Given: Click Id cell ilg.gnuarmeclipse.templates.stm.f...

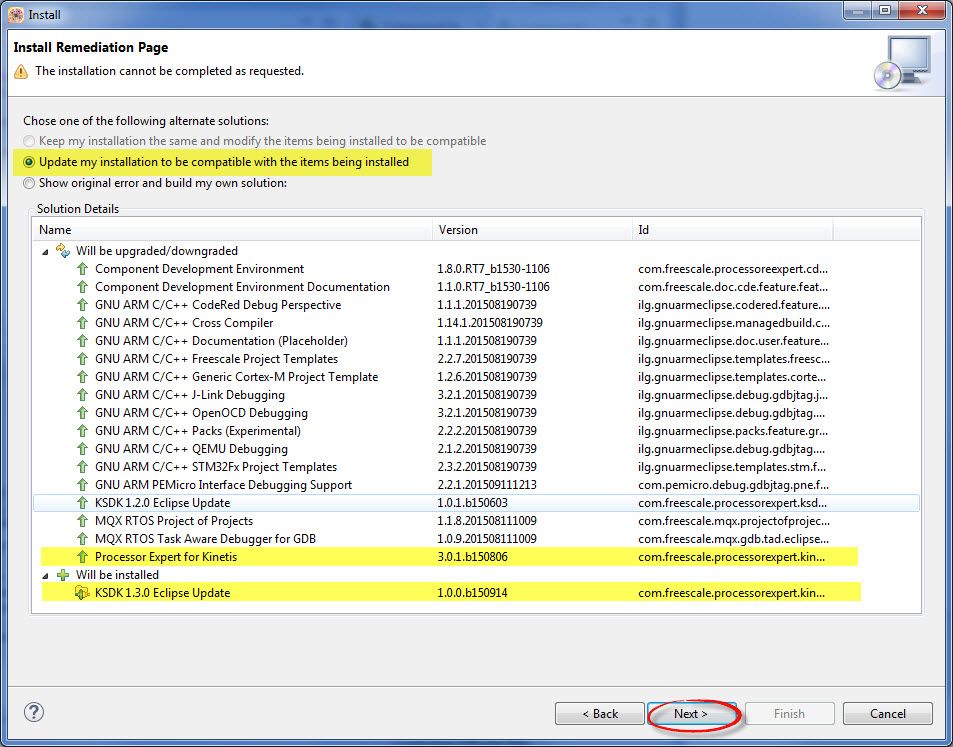Looking at the screenshot, I should click(732, 467).
